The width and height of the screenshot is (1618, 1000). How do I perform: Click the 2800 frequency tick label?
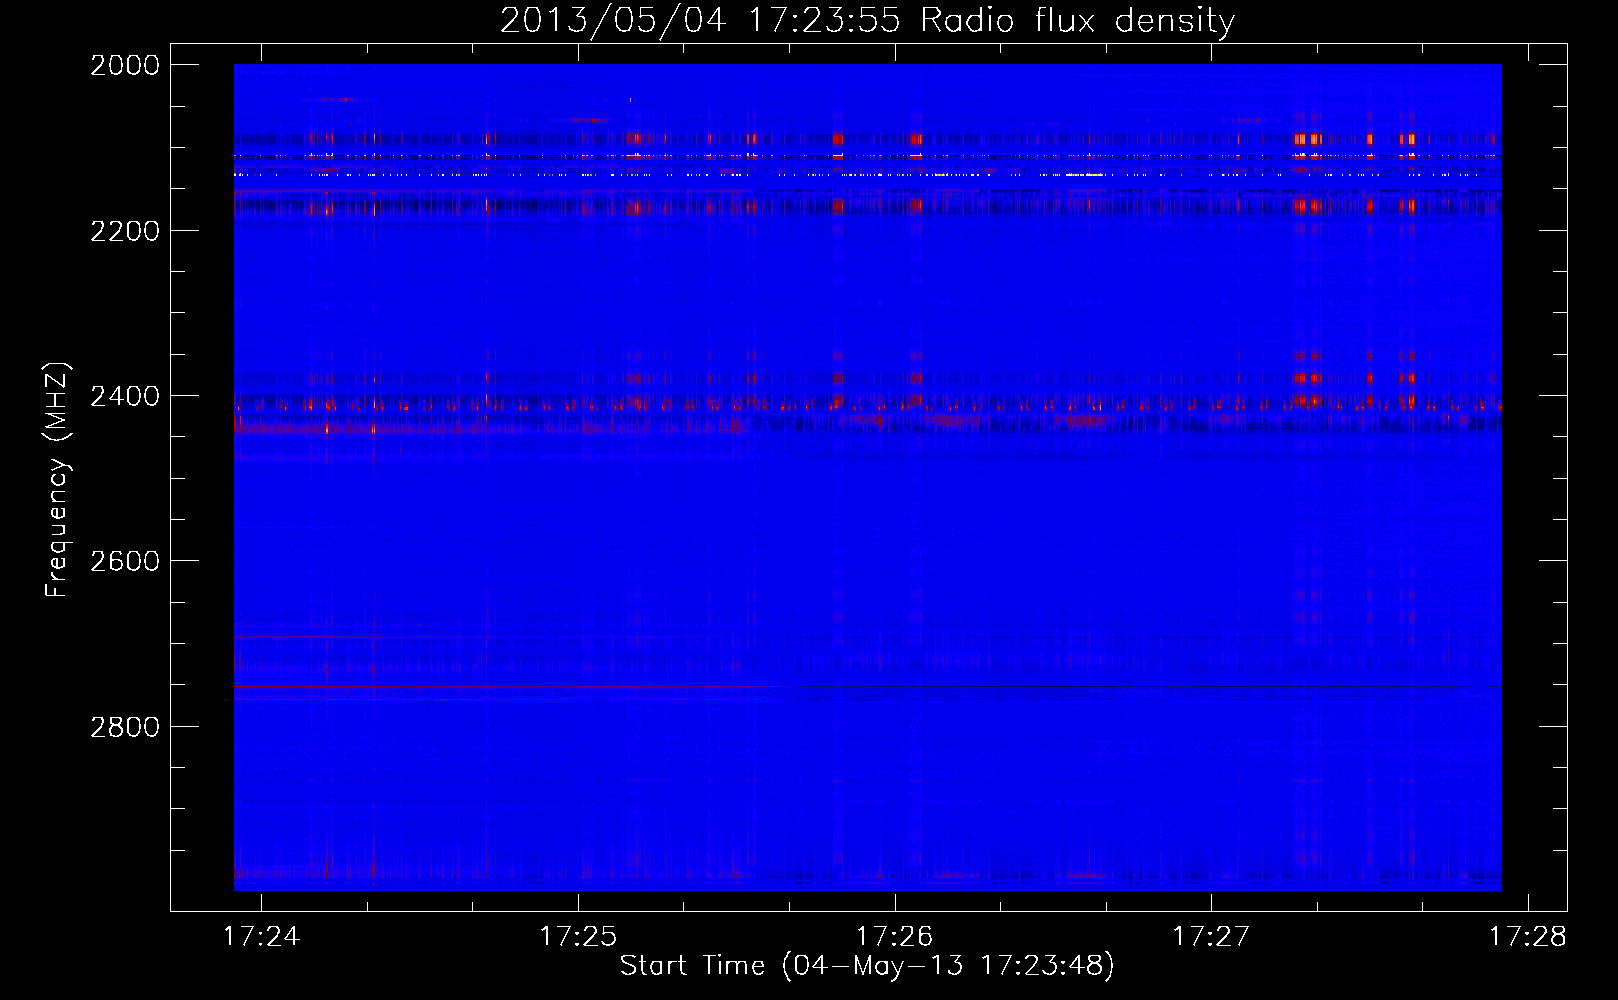tap(125, 726)
